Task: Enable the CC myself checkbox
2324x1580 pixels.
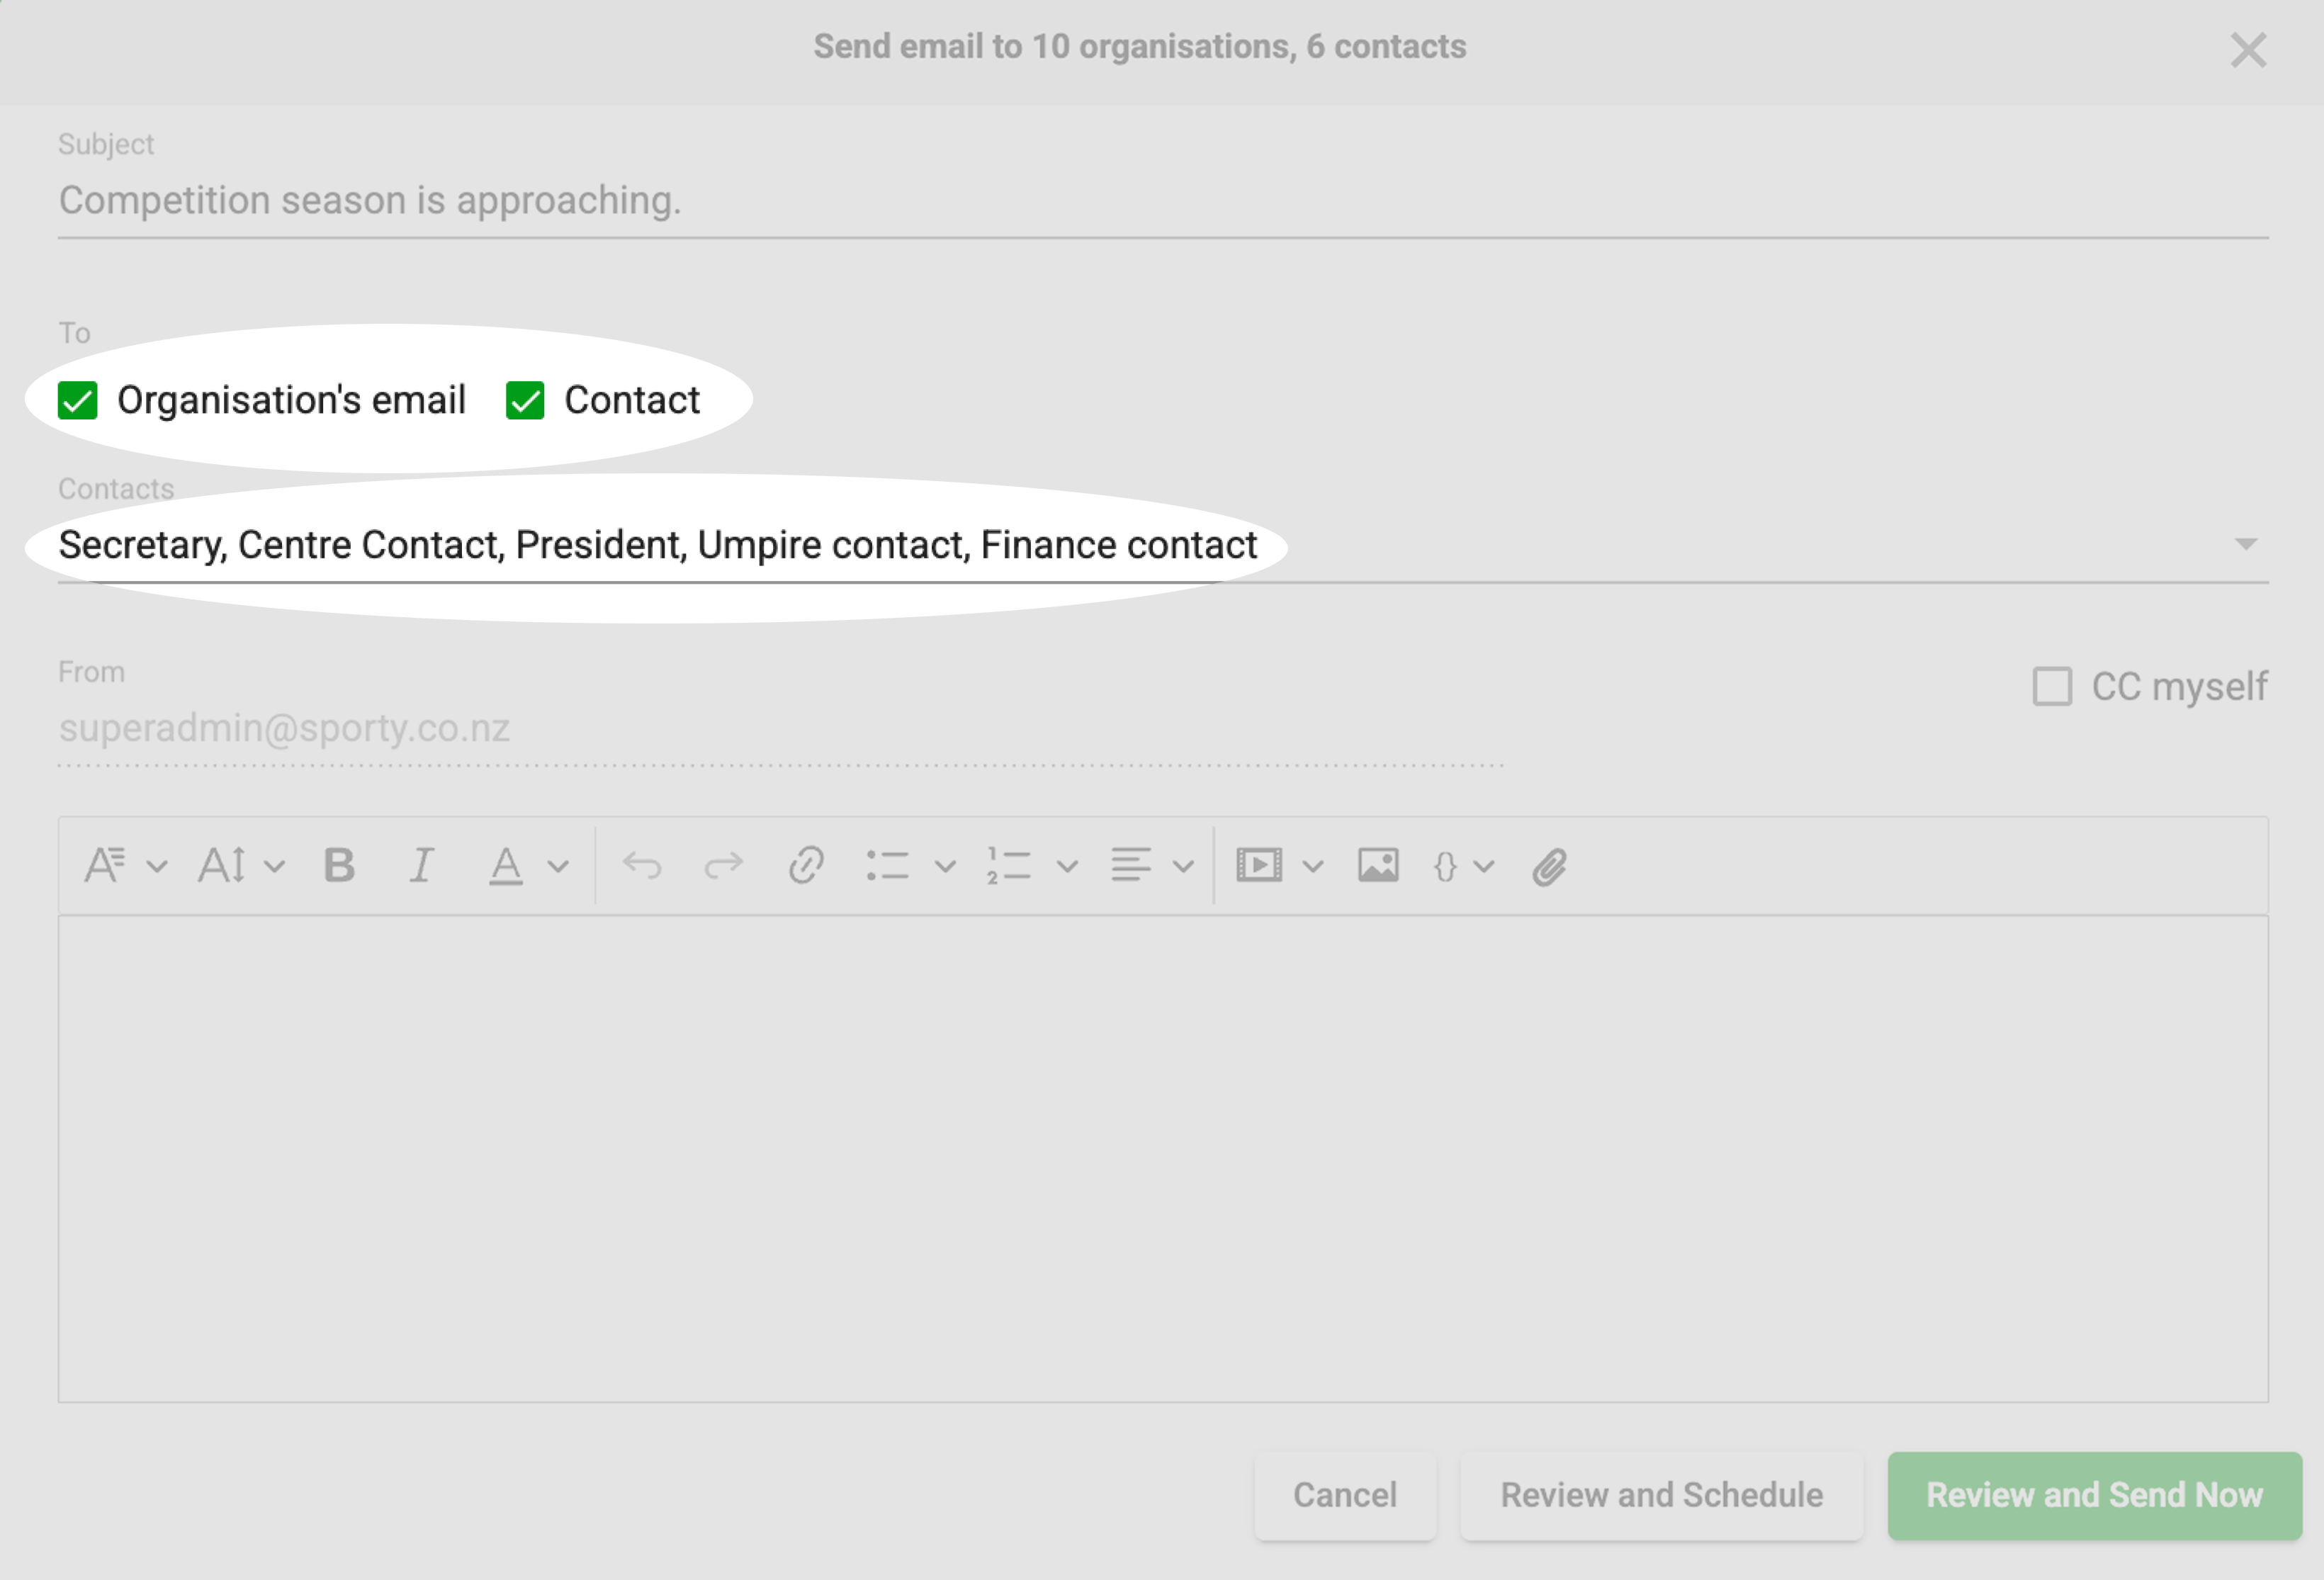Action: (x=2052, y=687)
